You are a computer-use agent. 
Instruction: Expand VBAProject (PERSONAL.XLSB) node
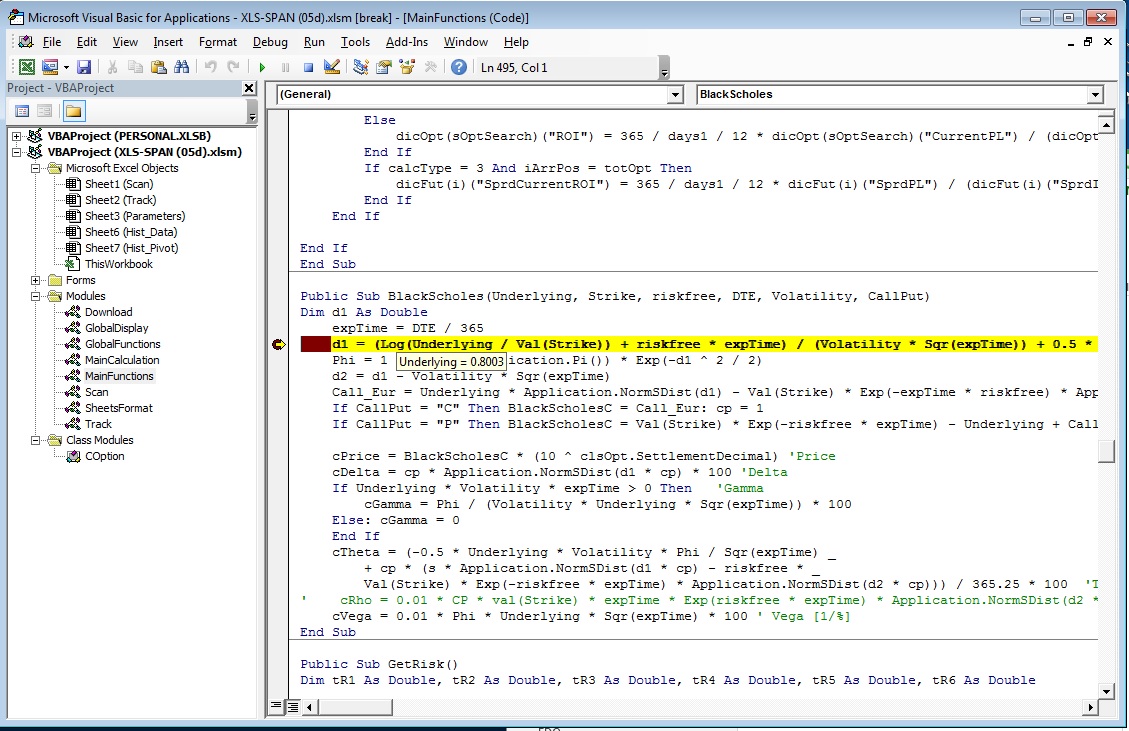17,135
